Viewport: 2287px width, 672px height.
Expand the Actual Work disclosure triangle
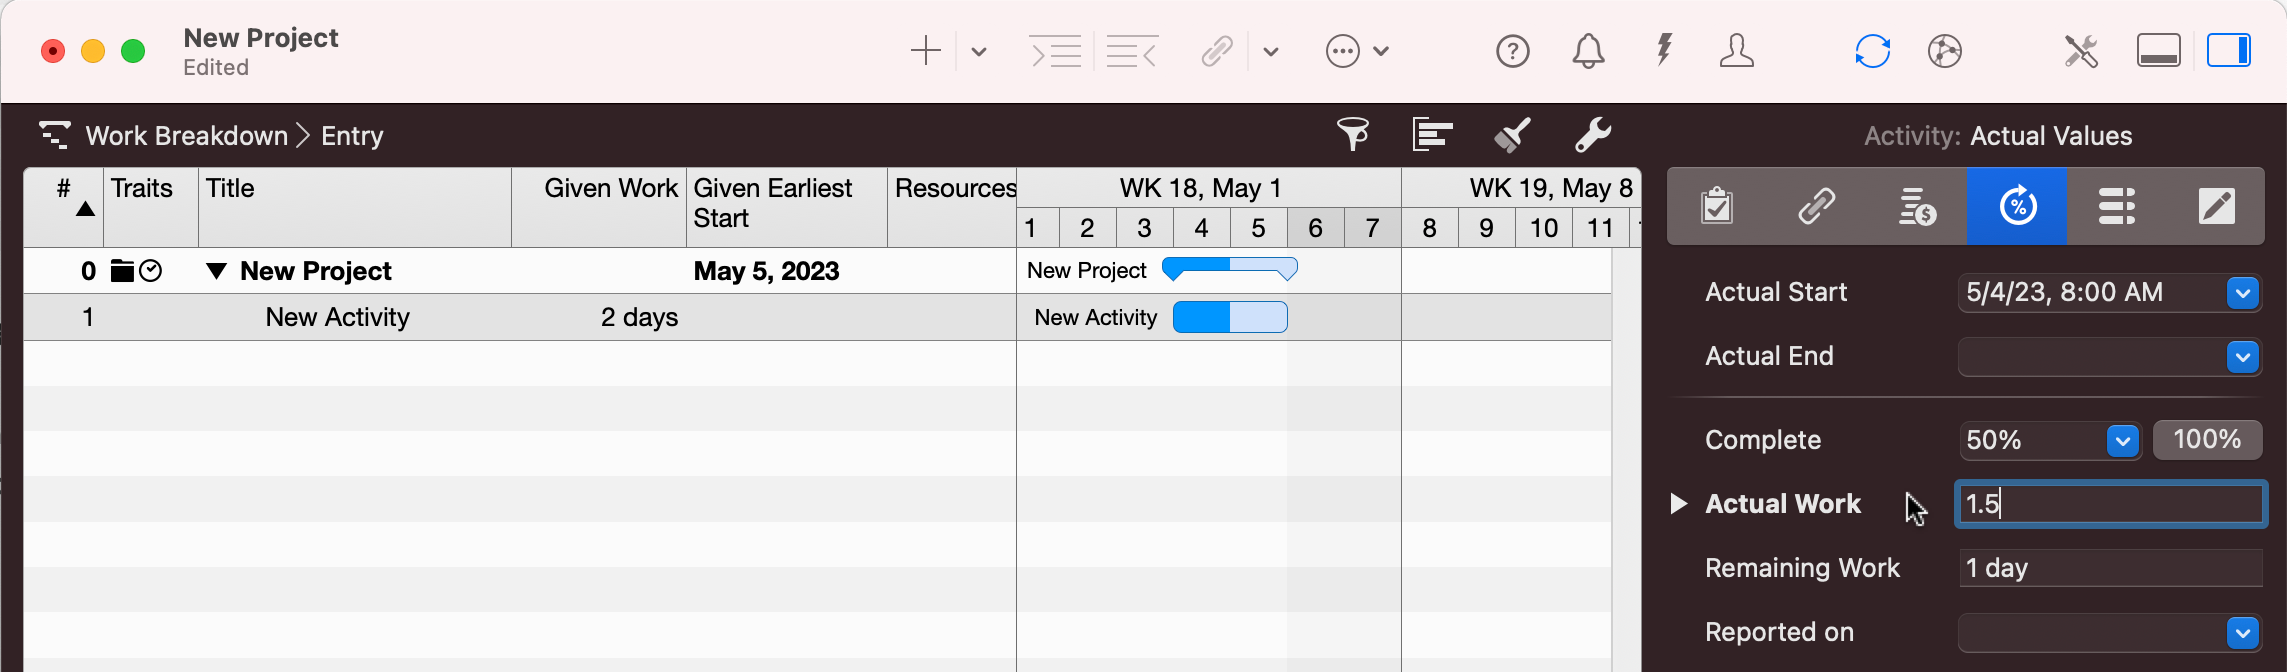coord(1679,504)
